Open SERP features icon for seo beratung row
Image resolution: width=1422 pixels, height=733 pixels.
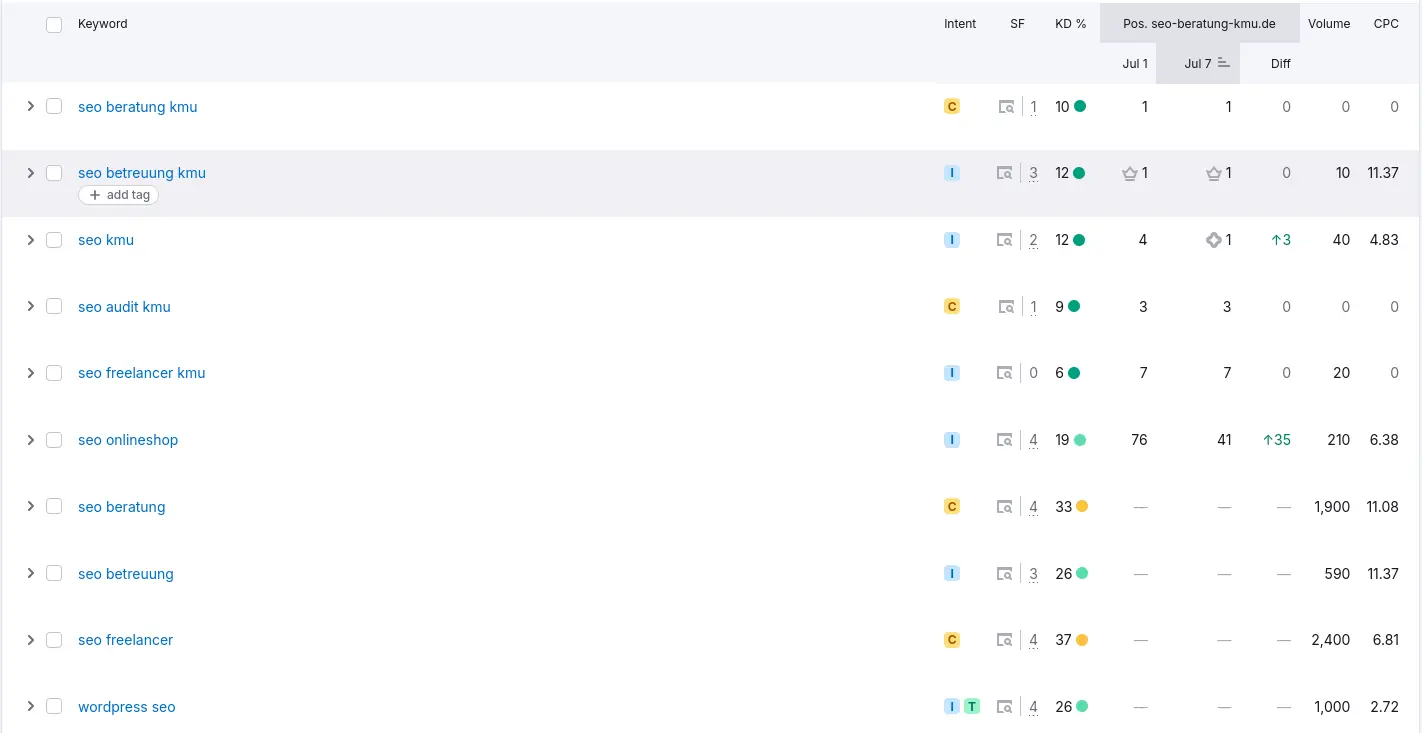[x=1004, y=507]
